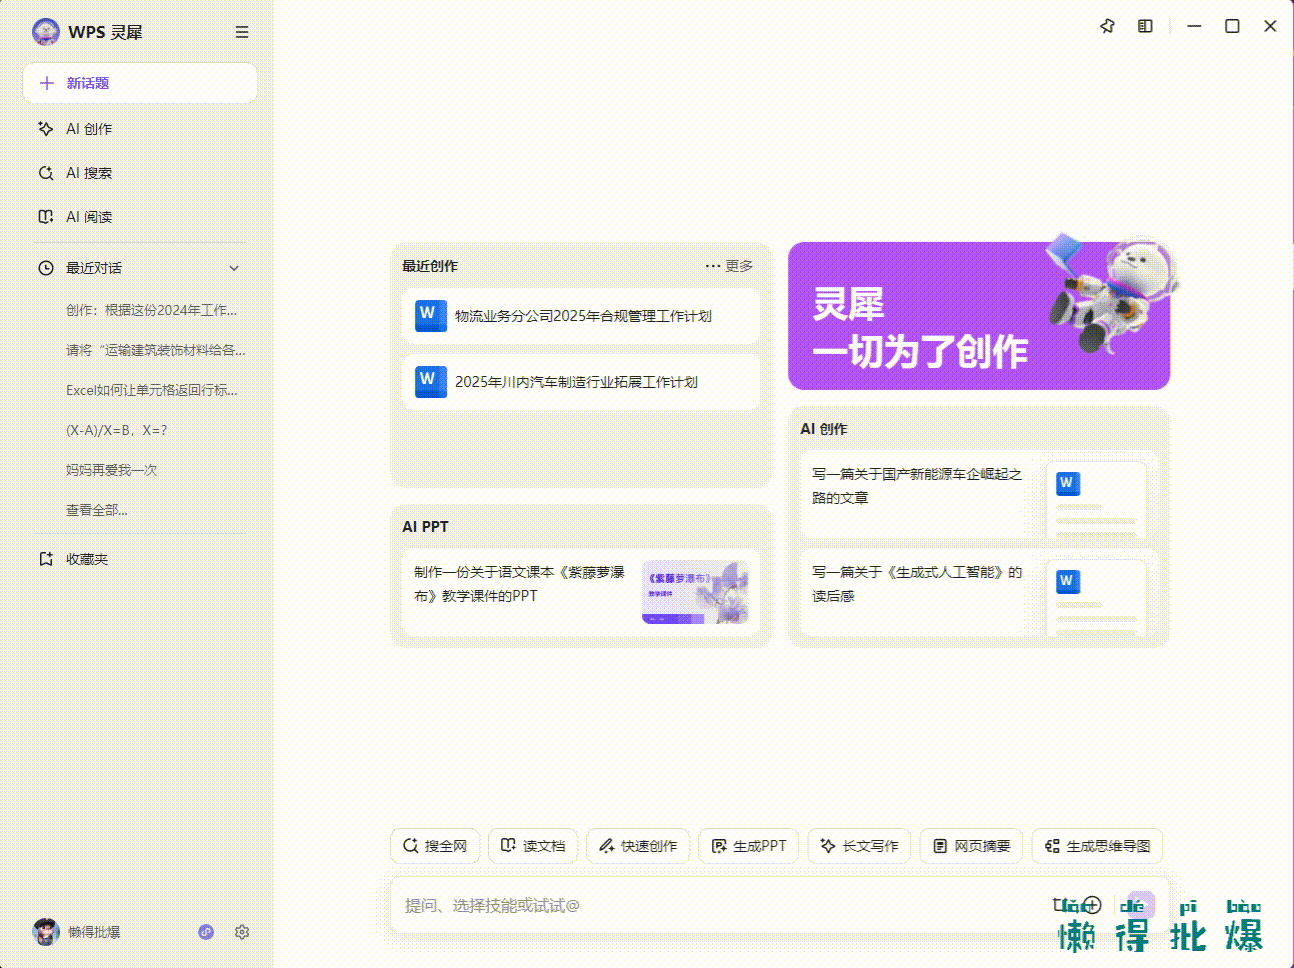The image size is (1294, 968).
Task: Select prompt card 《生成式人工智能》读后感
Action: 979,592
